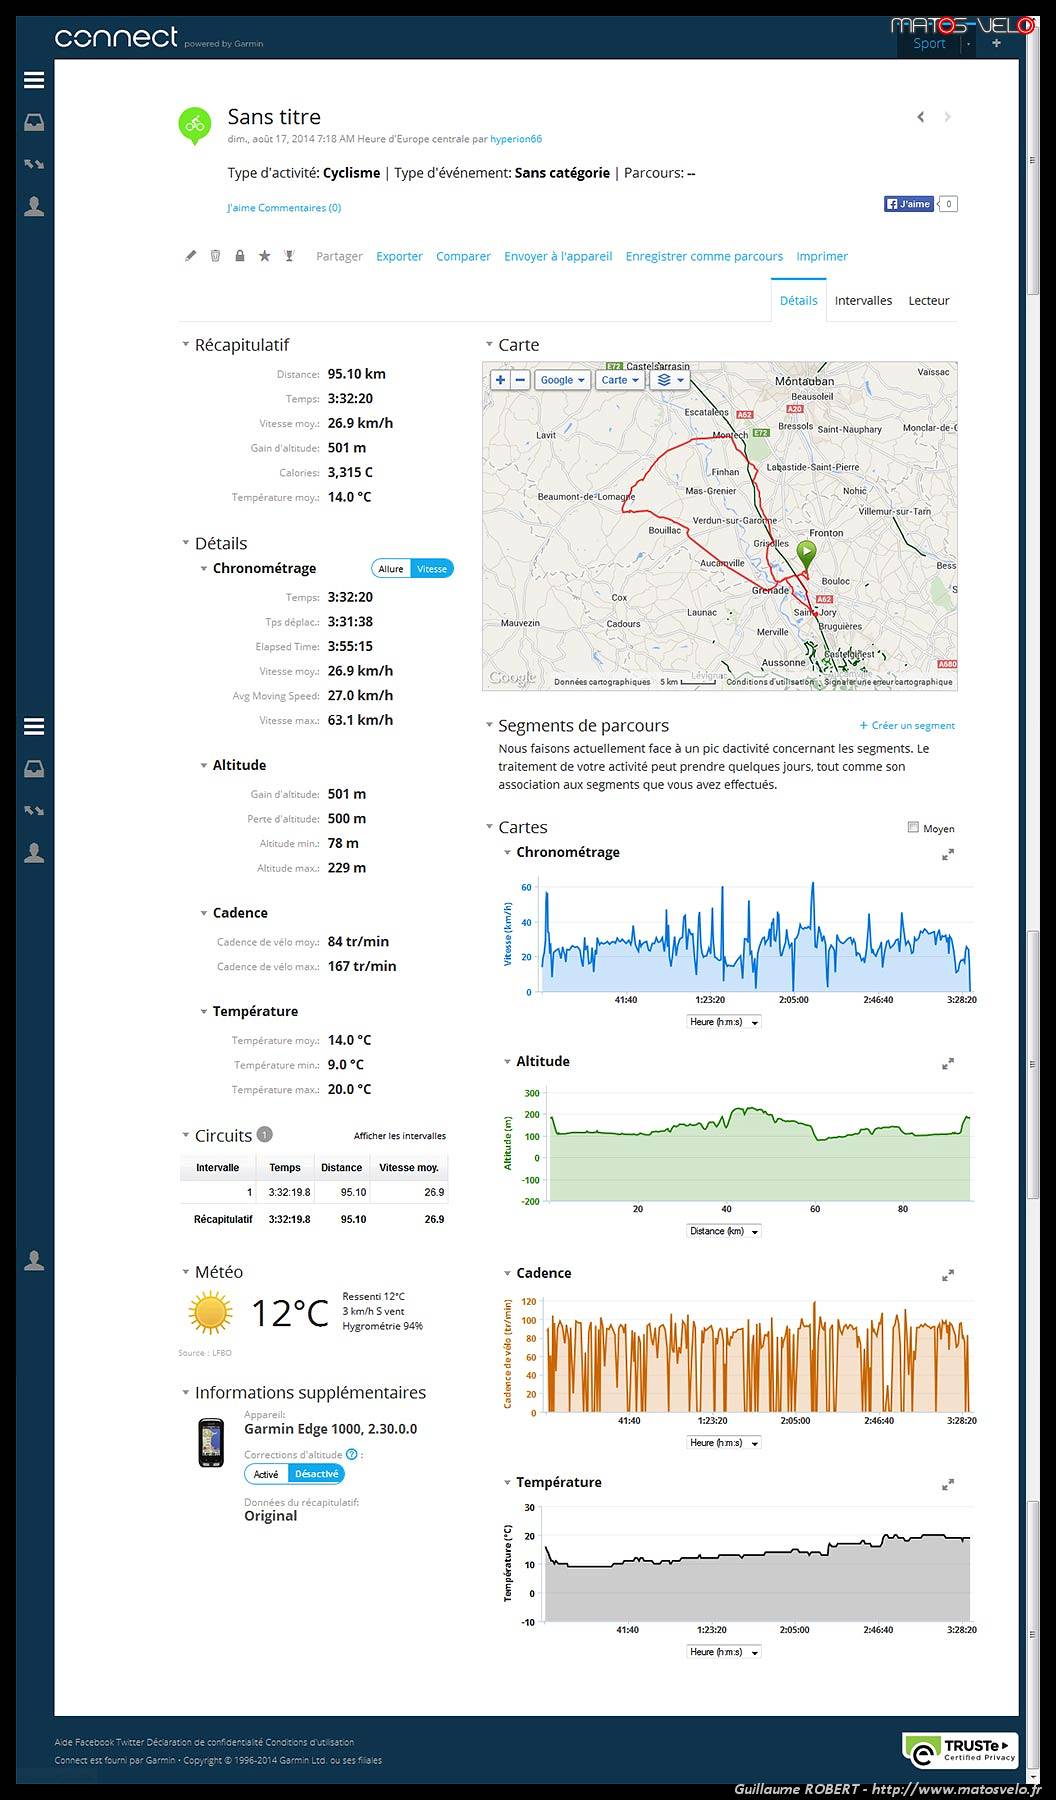Click the Imprimer link
The image size is (1056, 1800).
(822, 257)
